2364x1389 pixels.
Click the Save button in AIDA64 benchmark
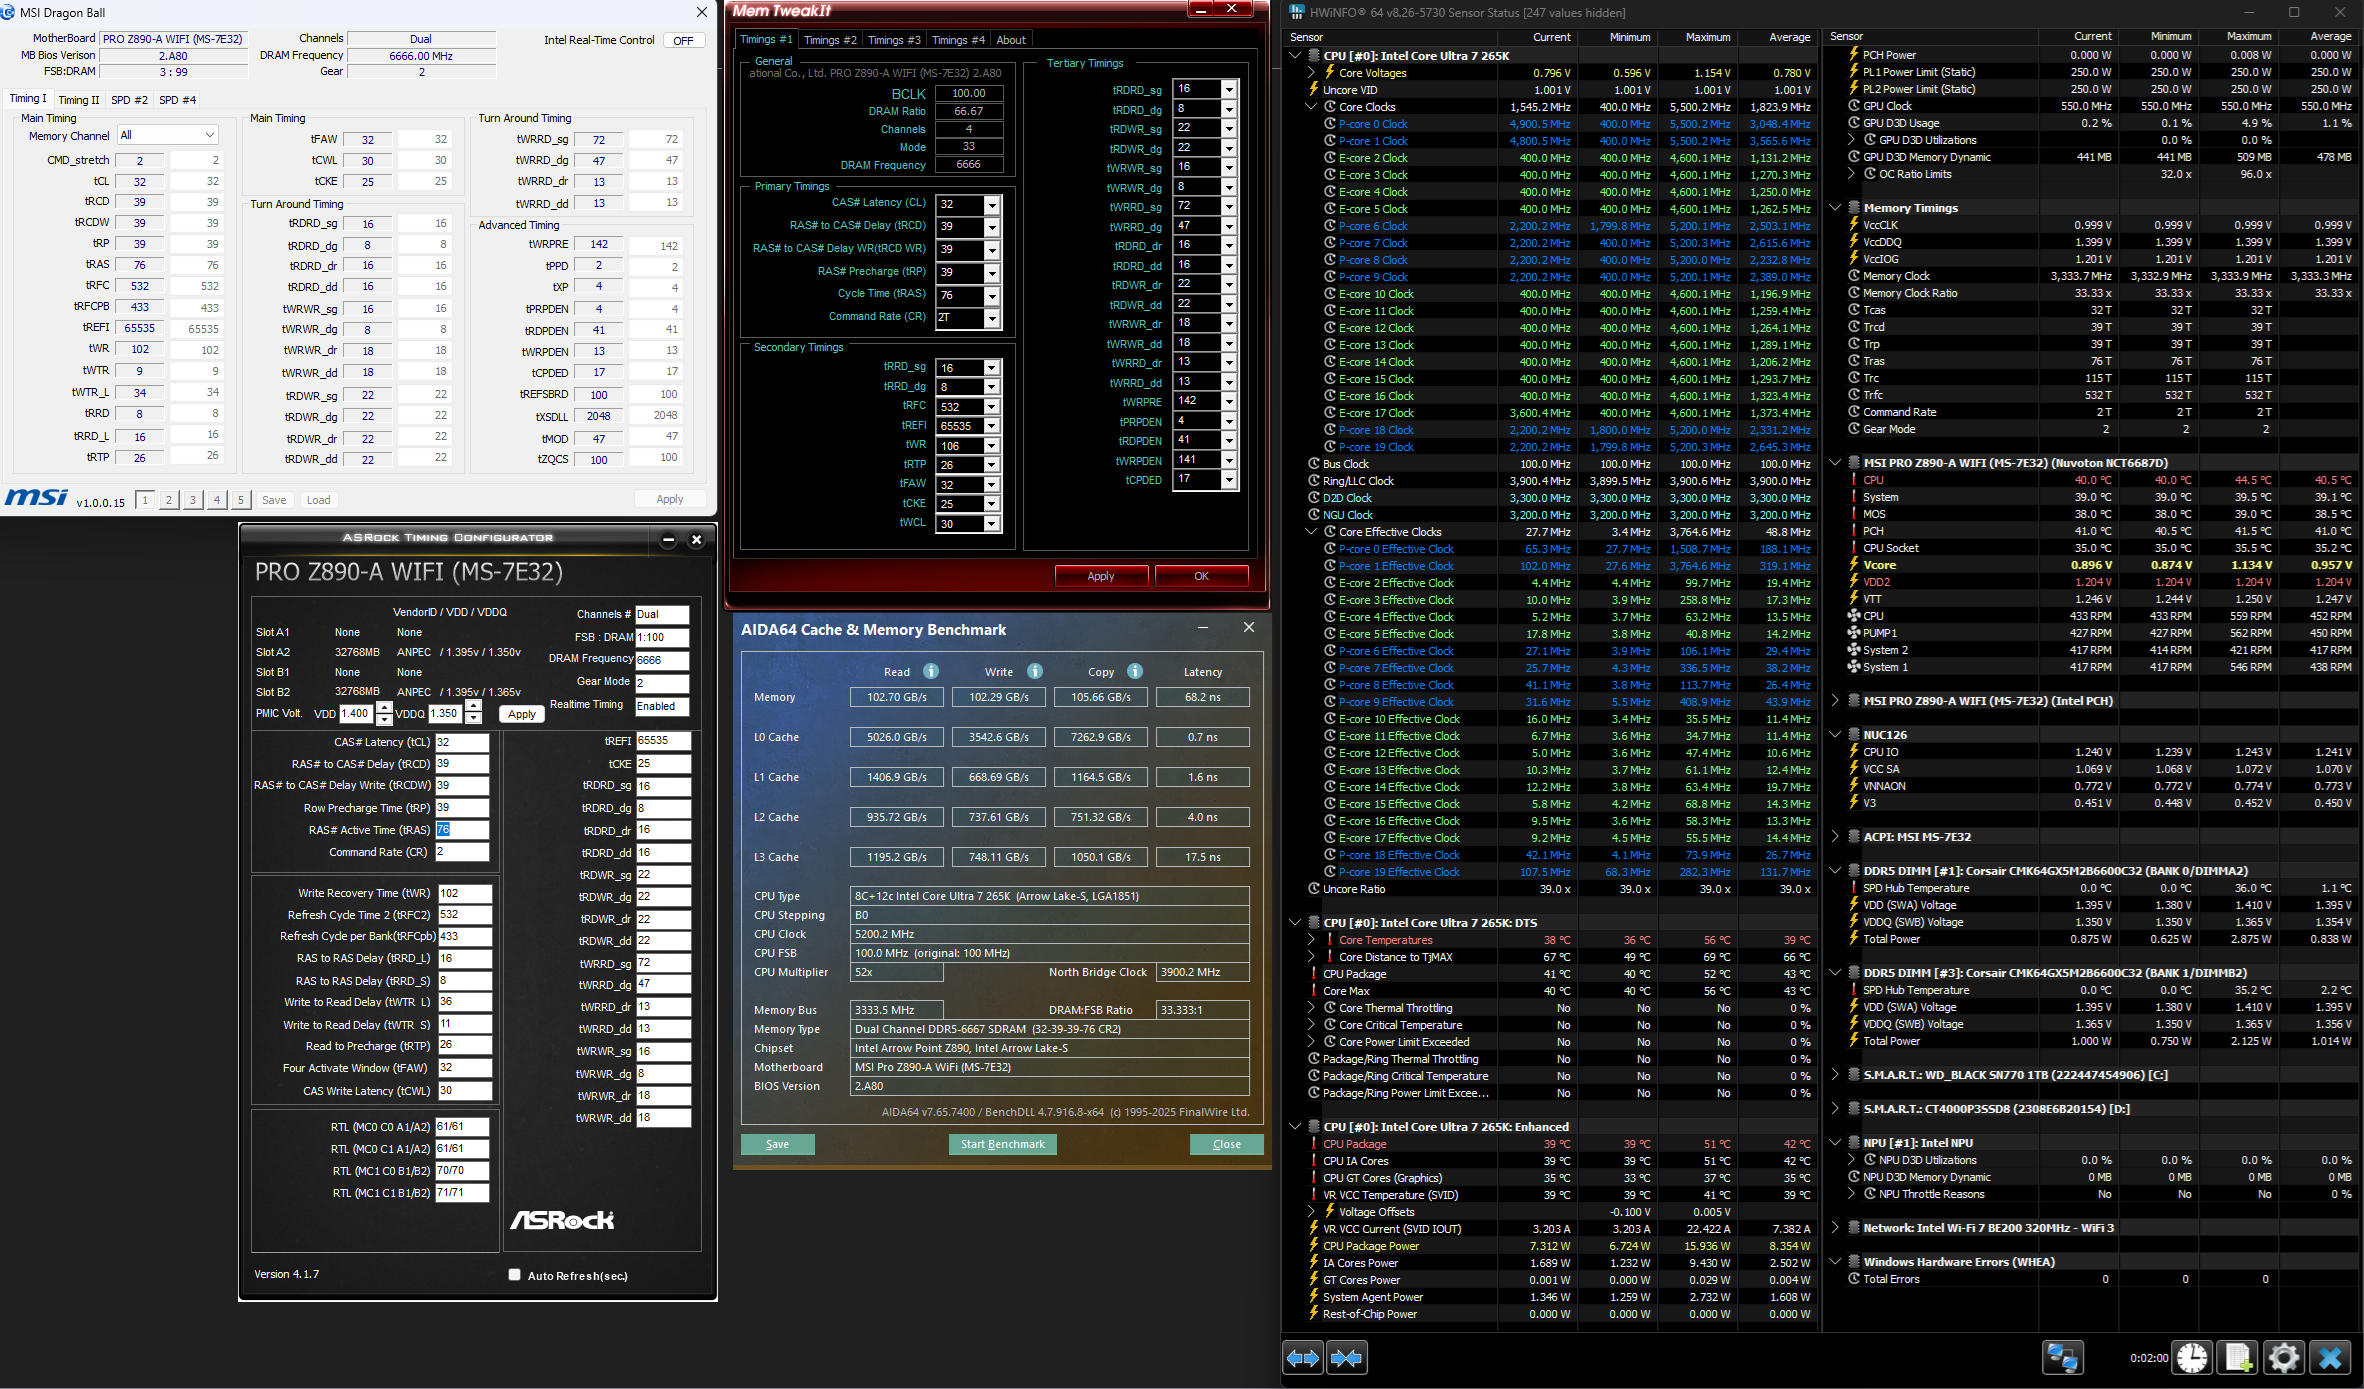click(x=777, y=1144)
